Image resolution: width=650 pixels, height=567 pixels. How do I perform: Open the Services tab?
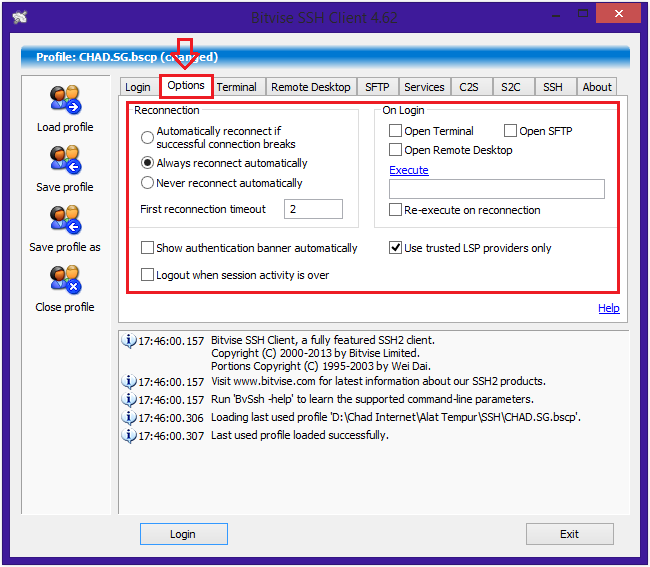click(x=424, y=87)
